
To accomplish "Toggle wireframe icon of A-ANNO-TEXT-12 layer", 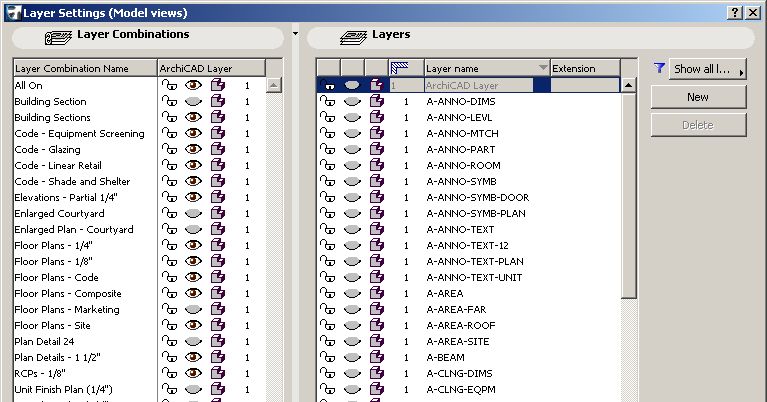I will click(x=377, y=245).
